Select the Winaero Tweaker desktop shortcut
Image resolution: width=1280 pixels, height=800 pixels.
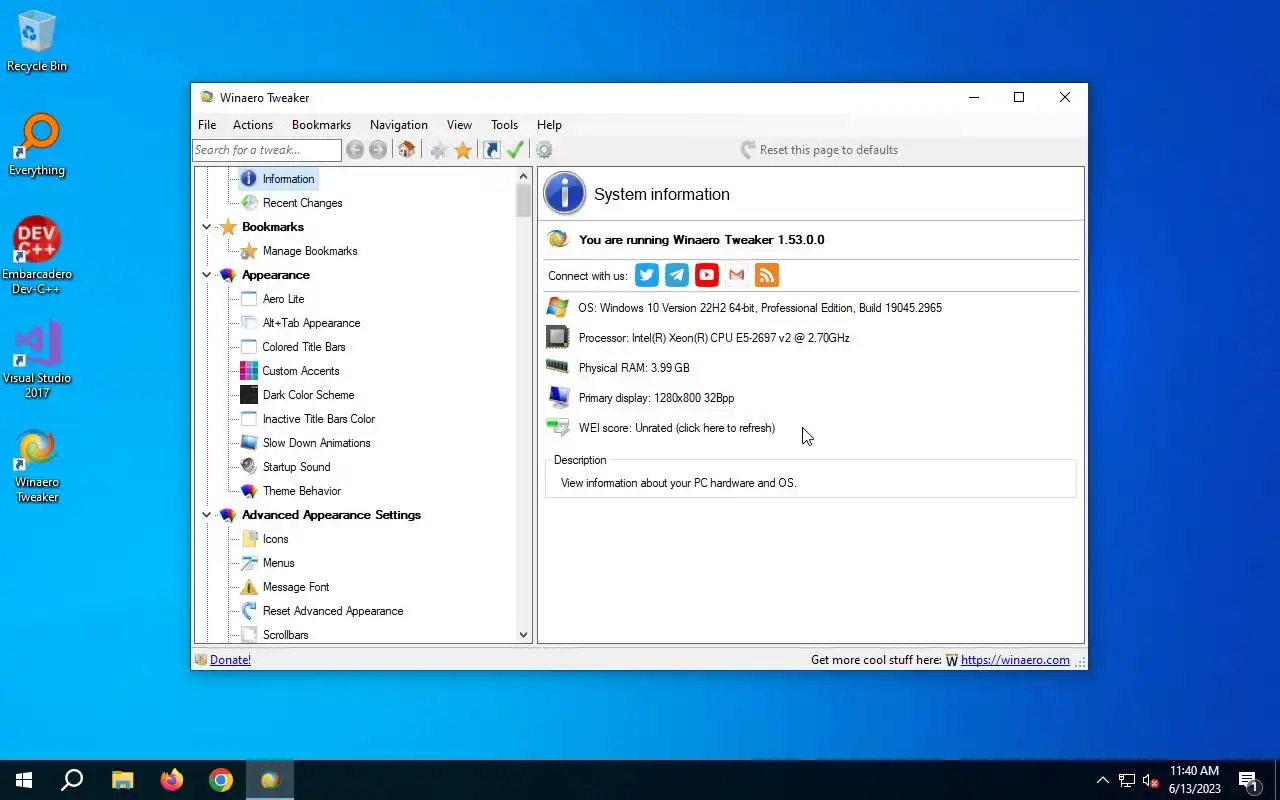tap(37, 466)
